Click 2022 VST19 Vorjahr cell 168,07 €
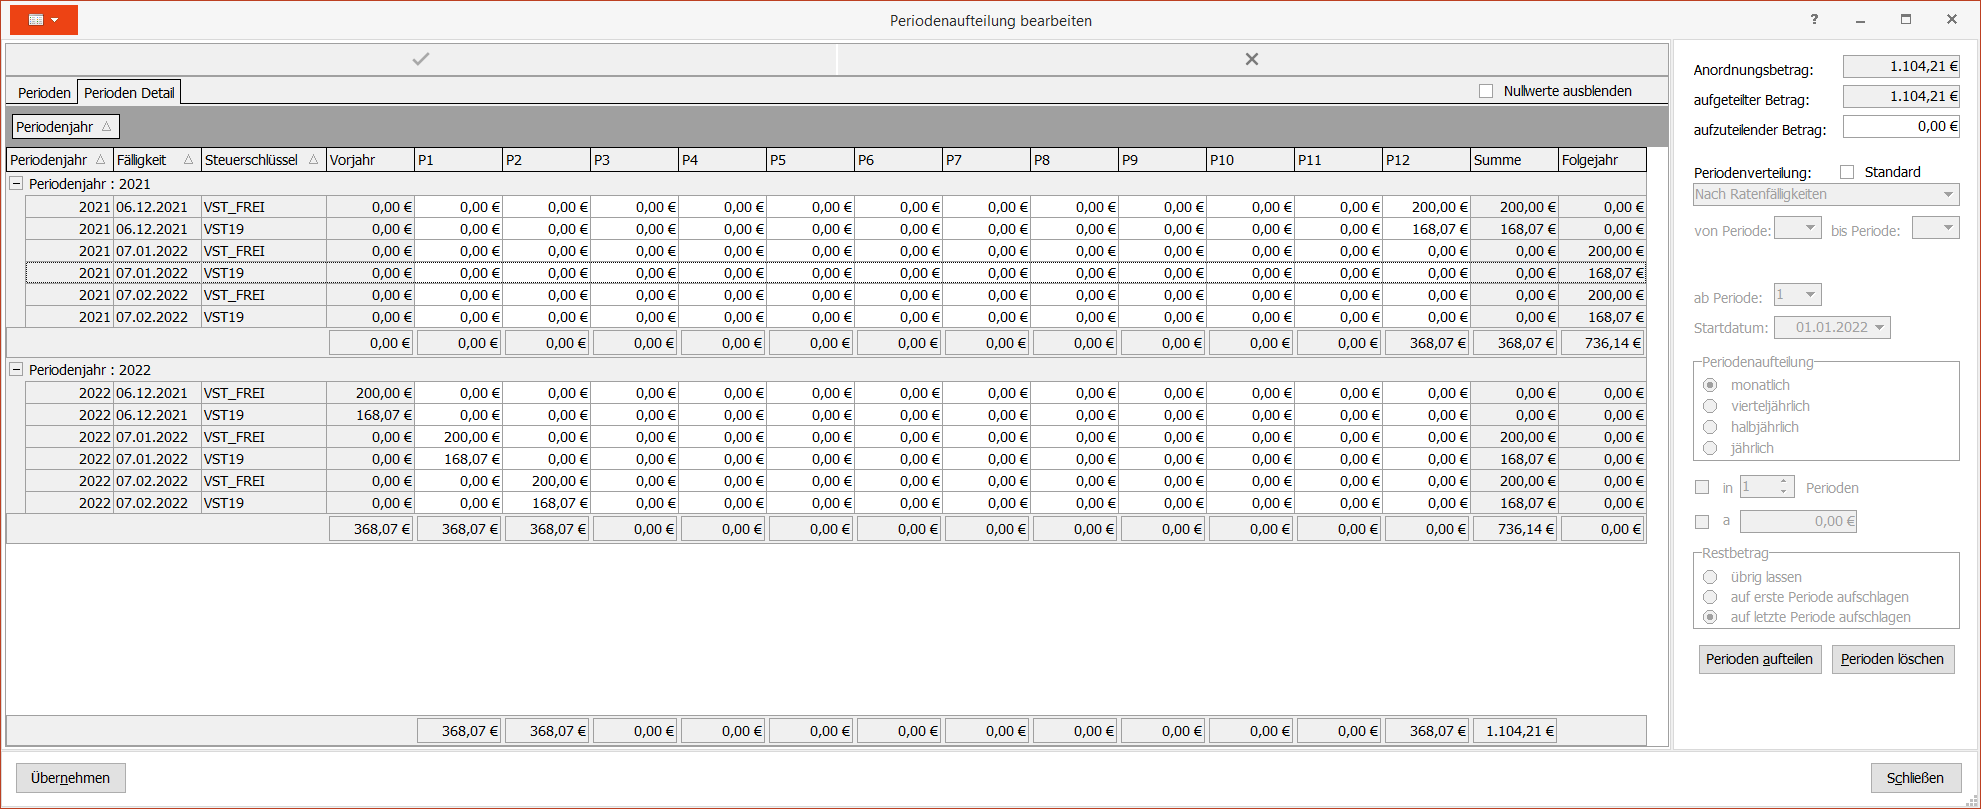 click(x=370, y=415)
